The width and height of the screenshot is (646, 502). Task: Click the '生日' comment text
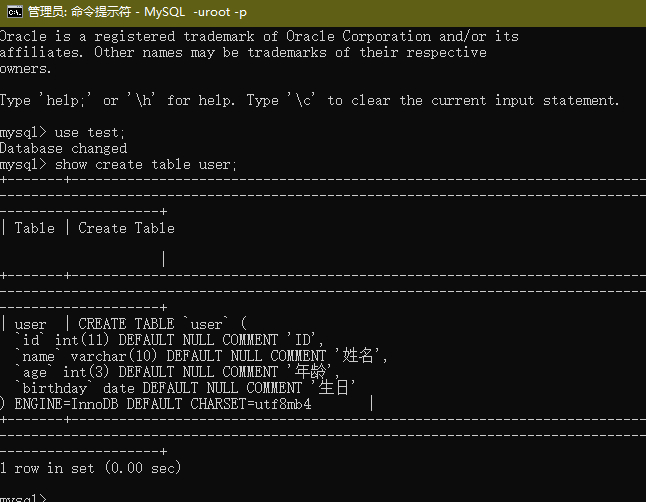pyautogui.click(x=334, y=388)
